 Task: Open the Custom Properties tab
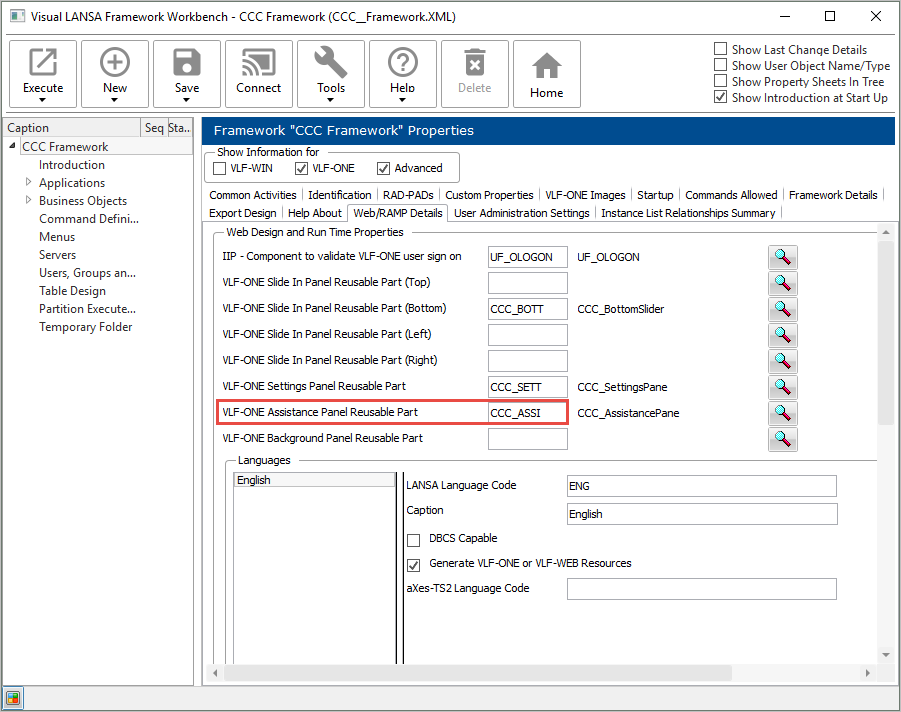(x=489, y=195)
